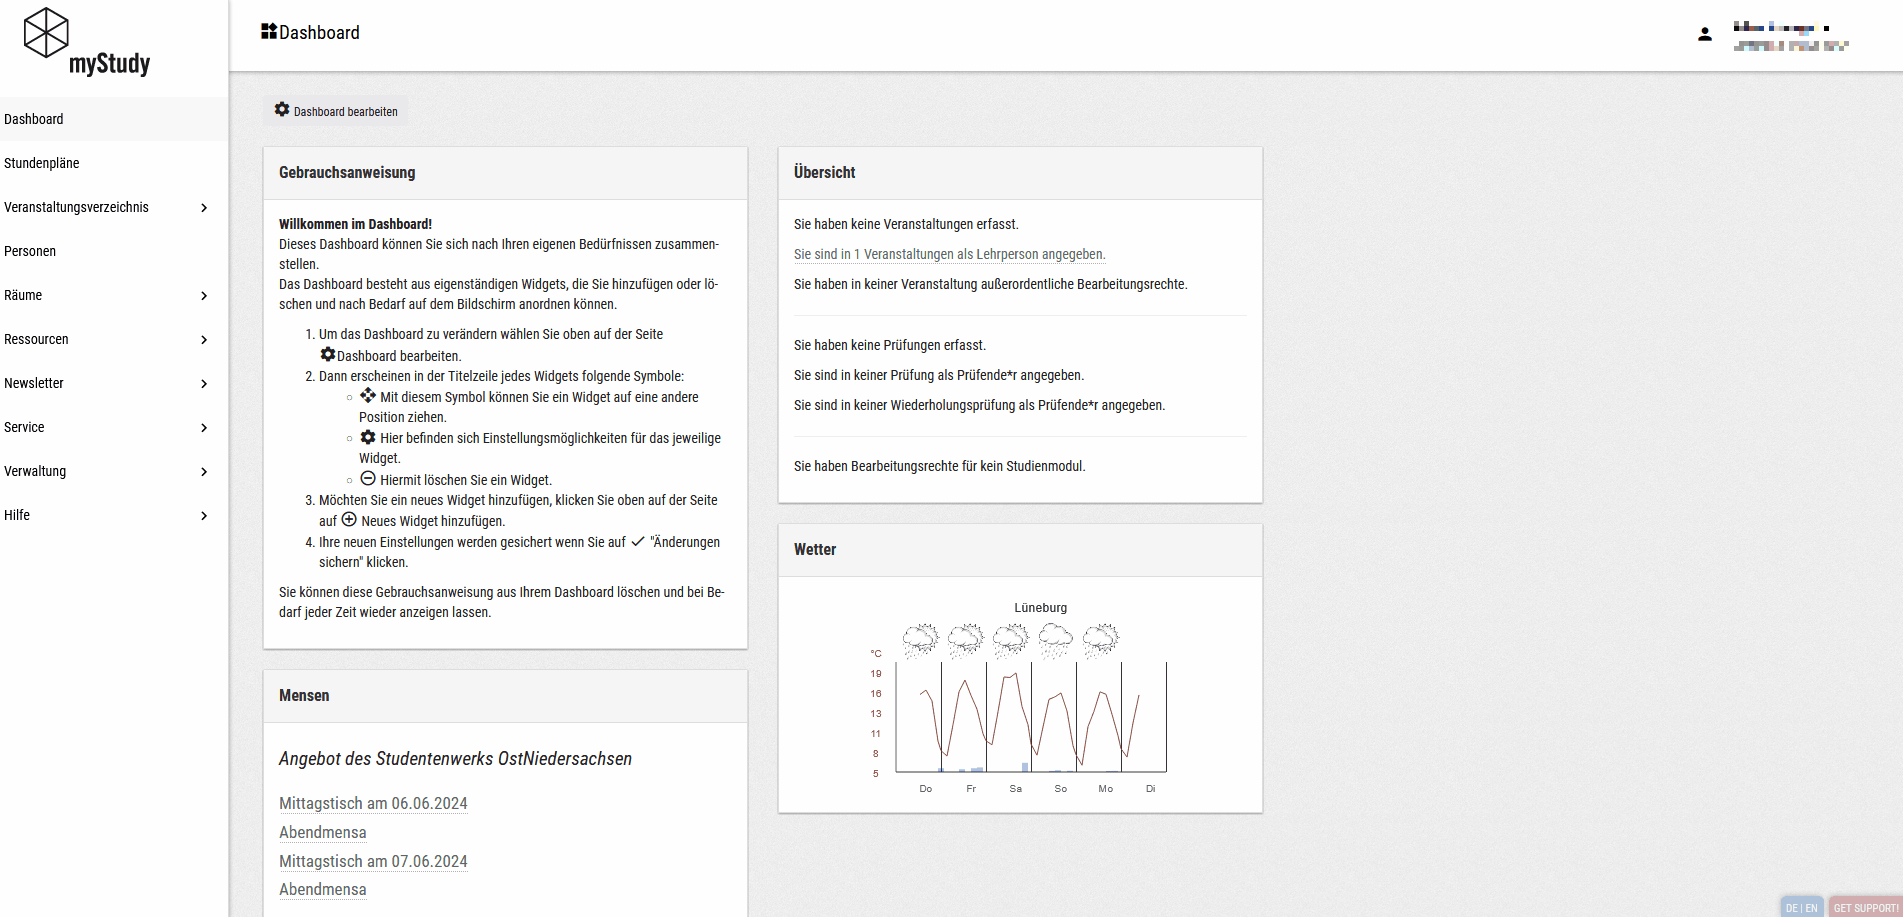Click the checkmark Änderungen sichern symbol

(x=637, y=541)
